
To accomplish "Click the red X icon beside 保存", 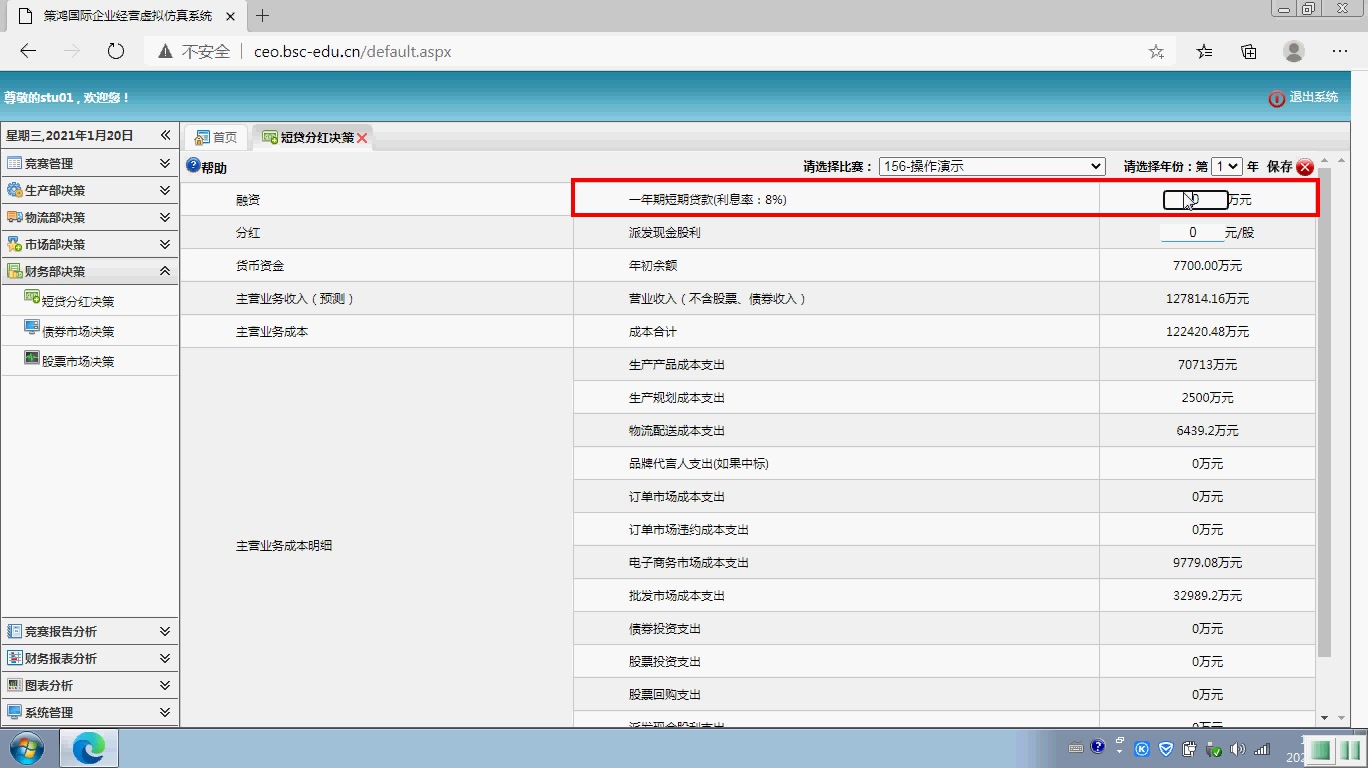I will (1305, 167).
